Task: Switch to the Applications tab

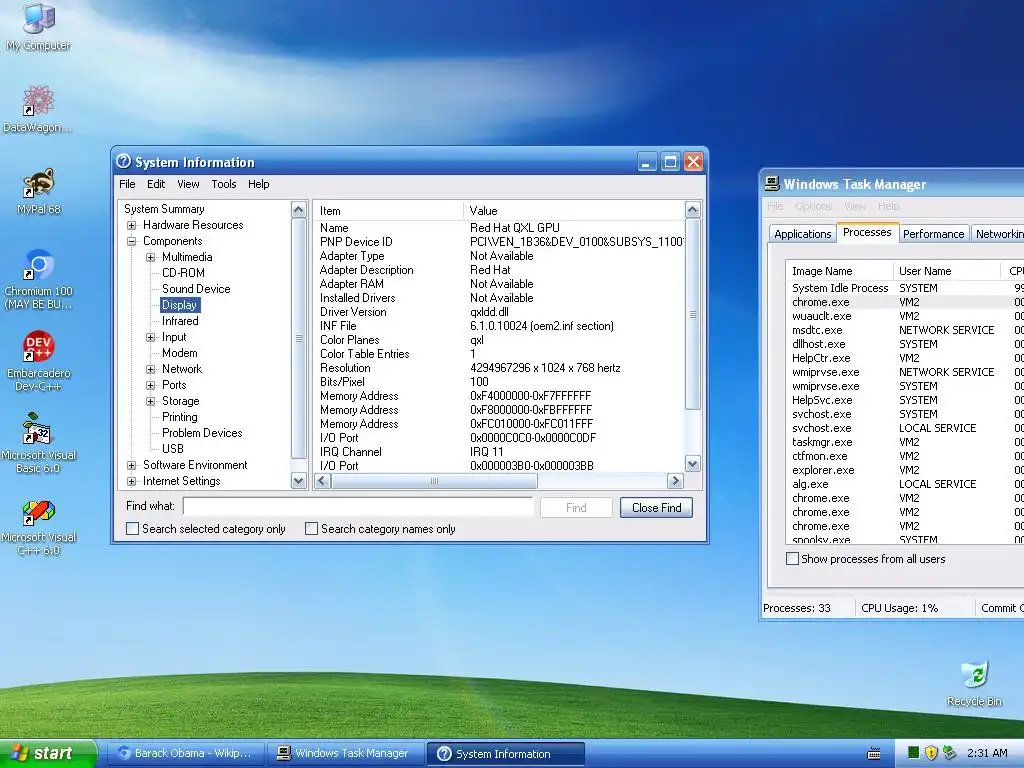Action: [x=803, y=234]
